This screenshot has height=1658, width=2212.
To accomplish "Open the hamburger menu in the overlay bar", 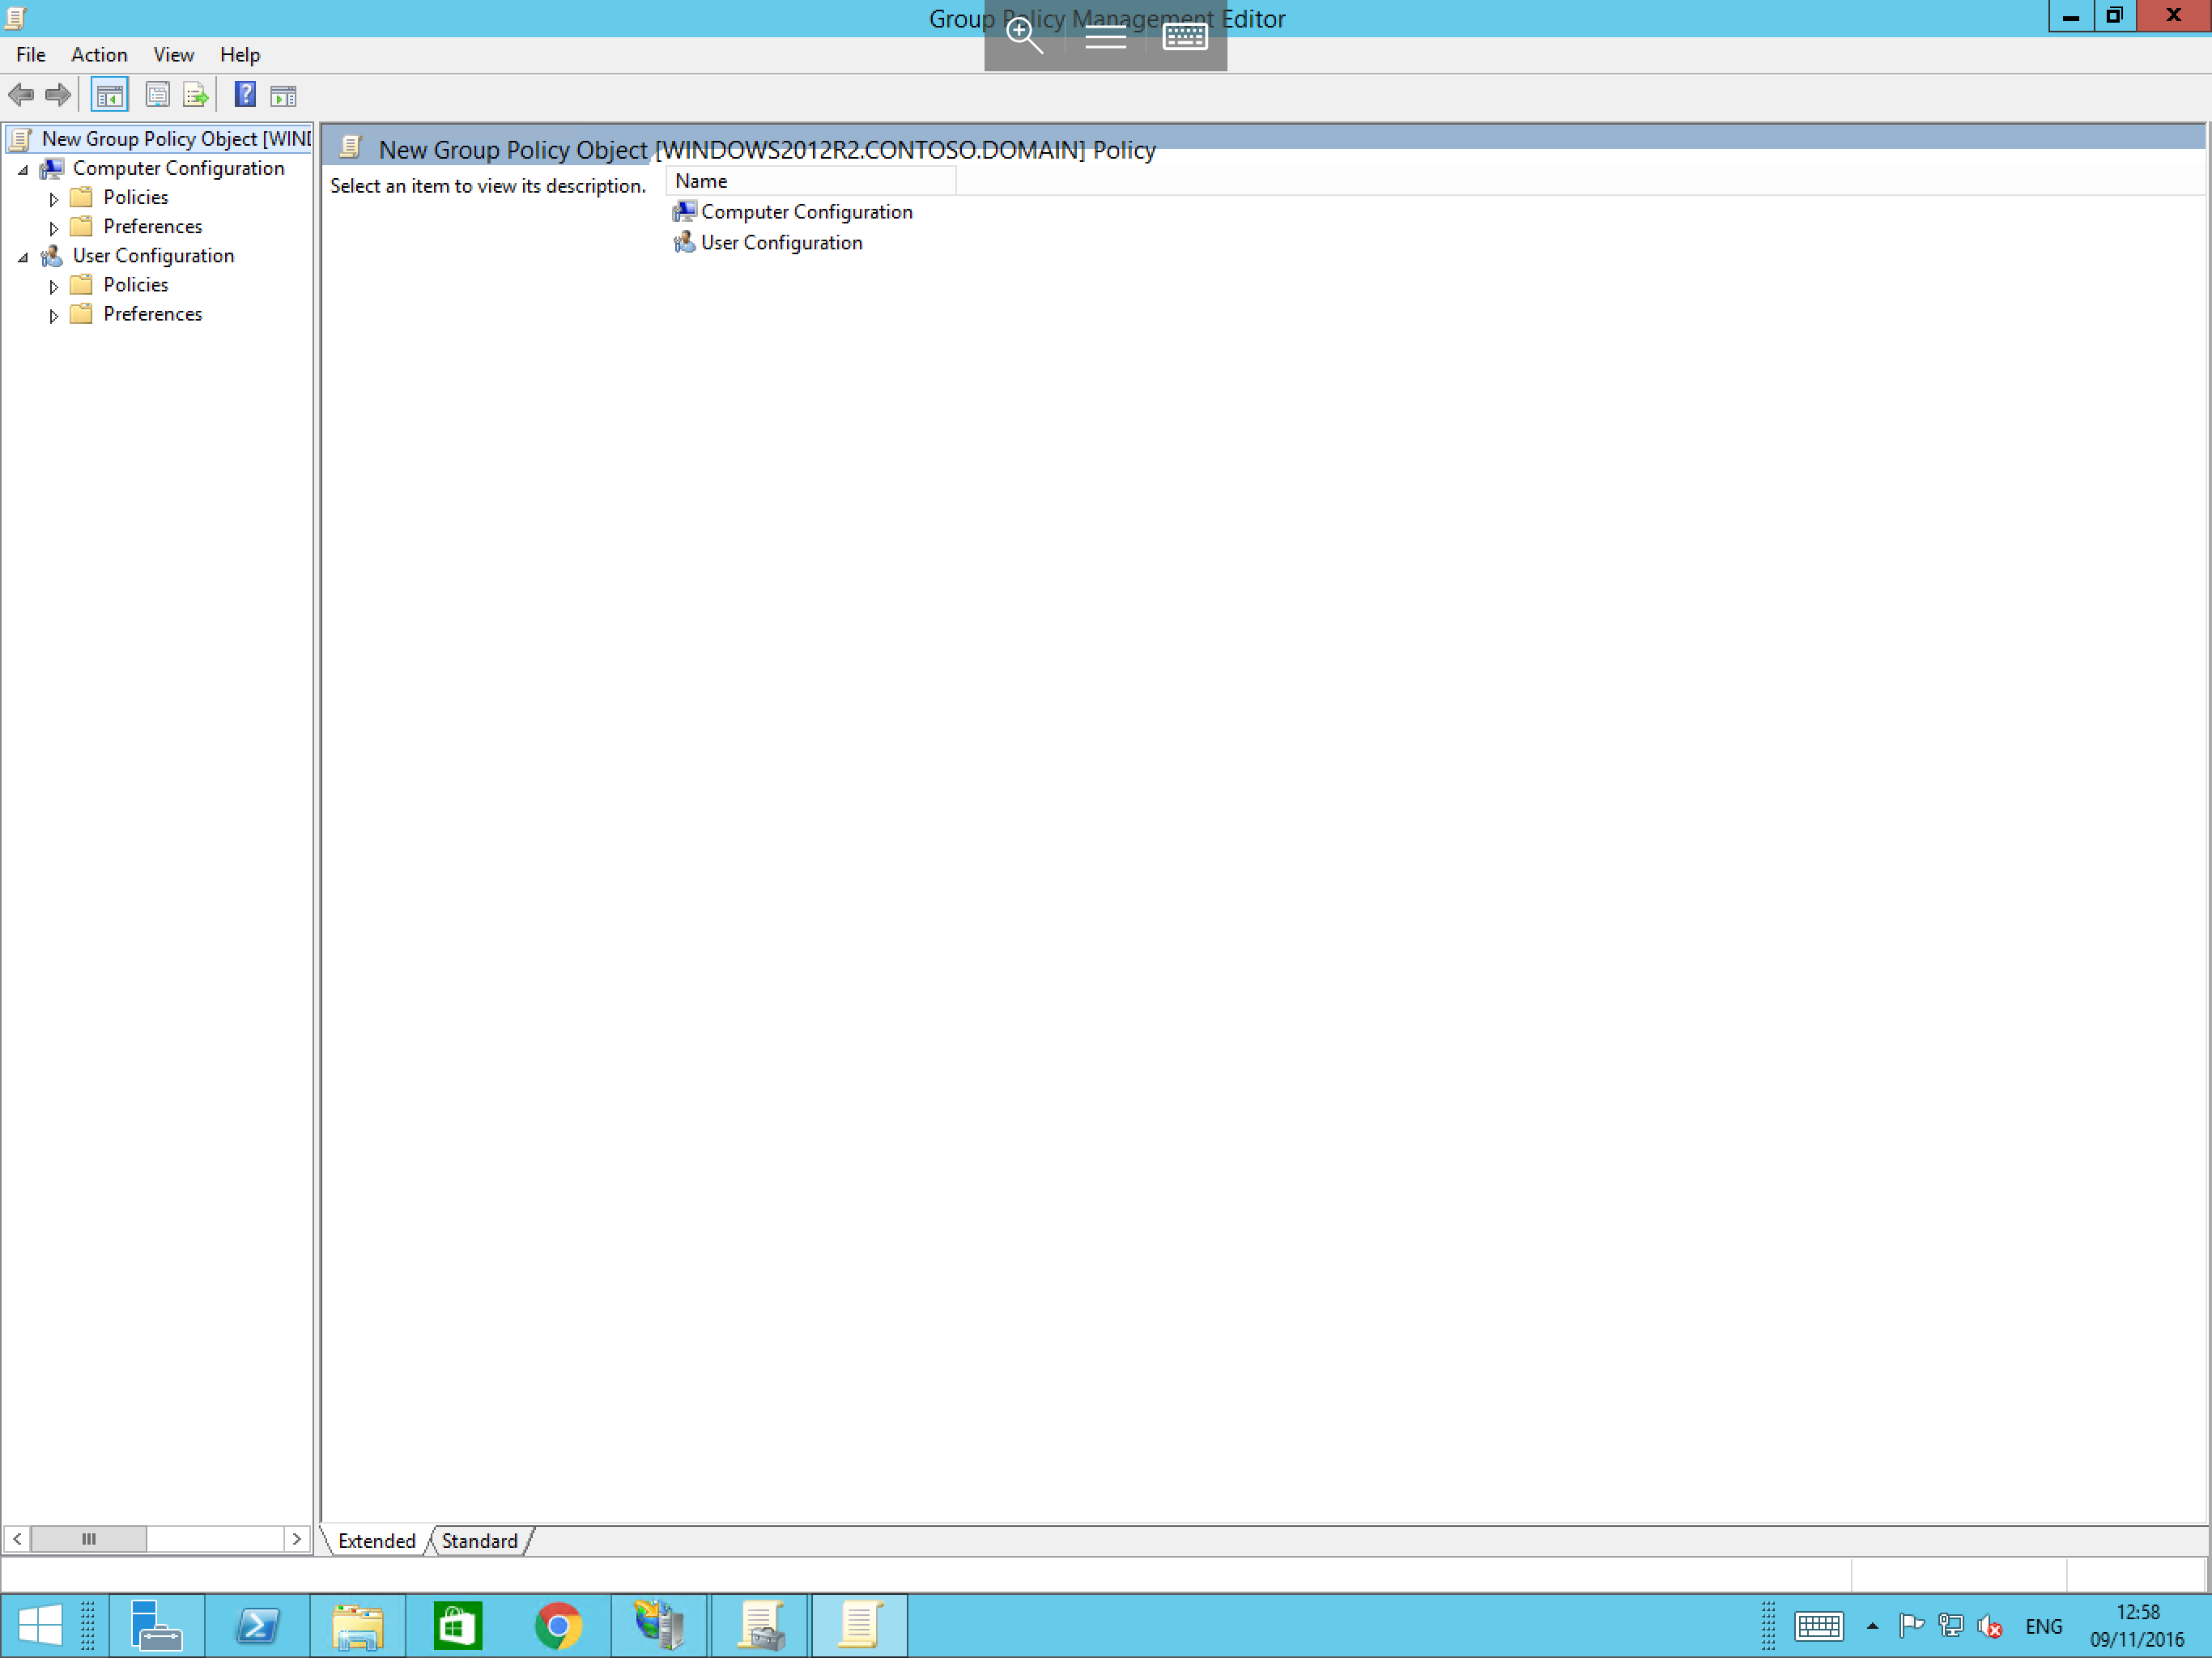I will (x=1105, y=37).
